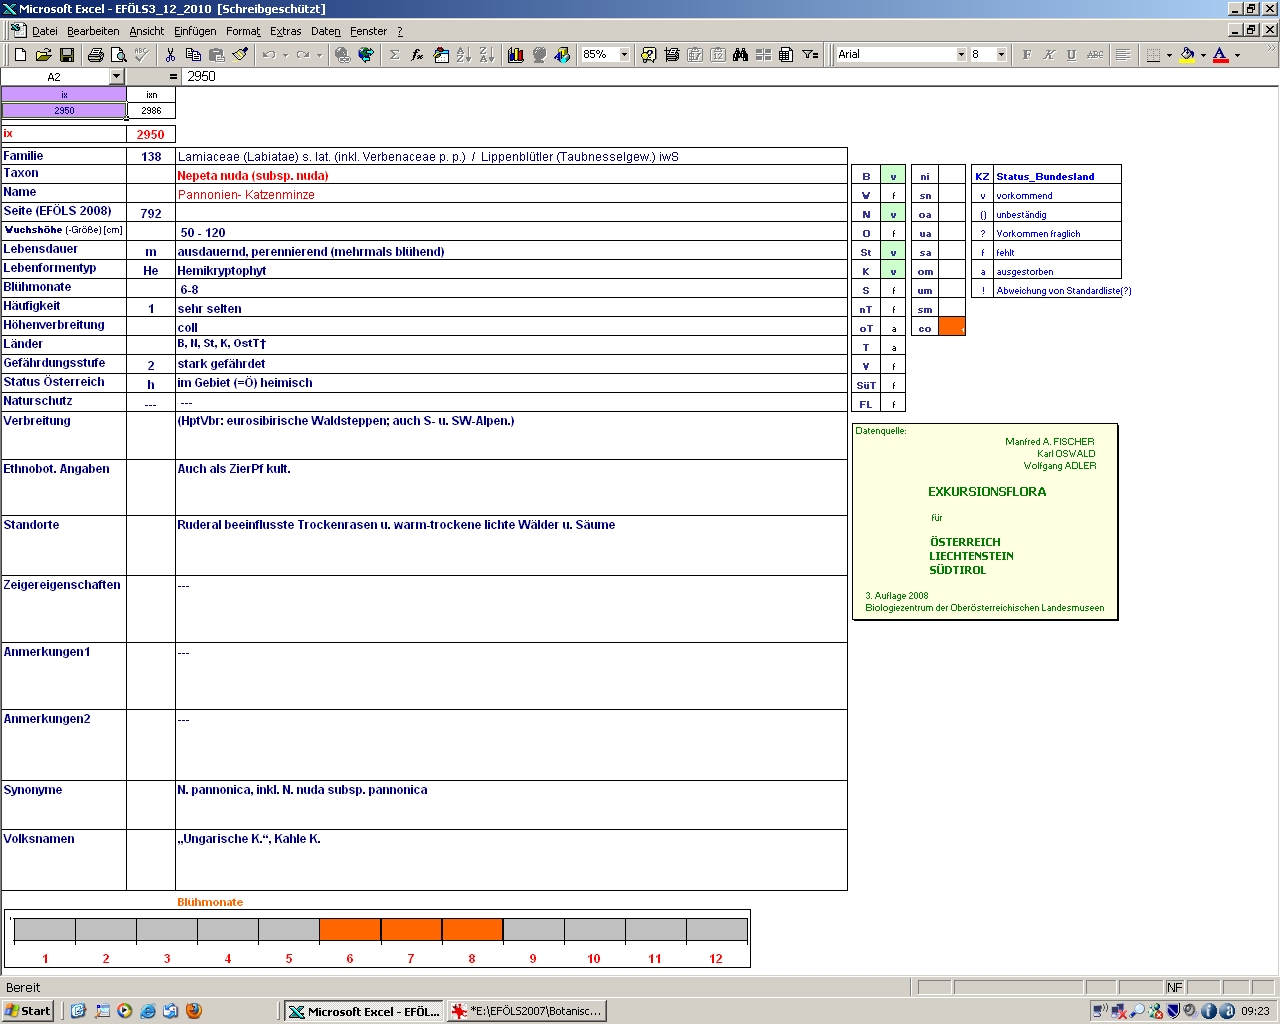The height and width of the screenshot is (1024, 1280).
Task: Save the workbook with the floppy disk icon
Action: coord(66,55)
